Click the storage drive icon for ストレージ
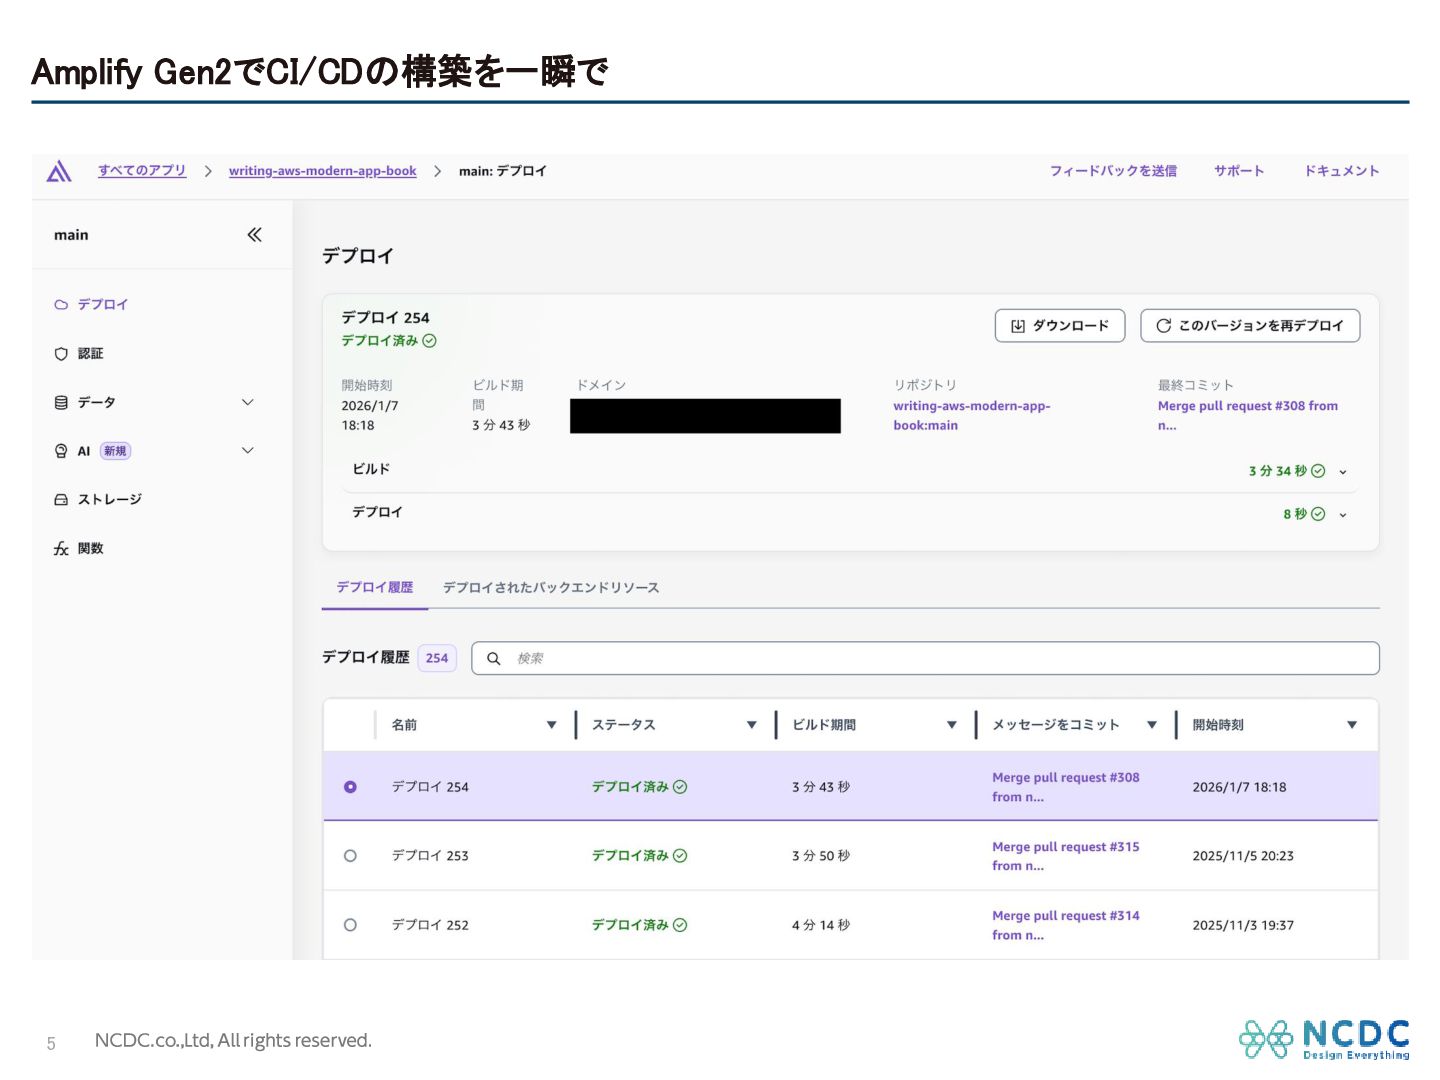Viewport: 1440px width, 1080px height. [x=61, y=500]
